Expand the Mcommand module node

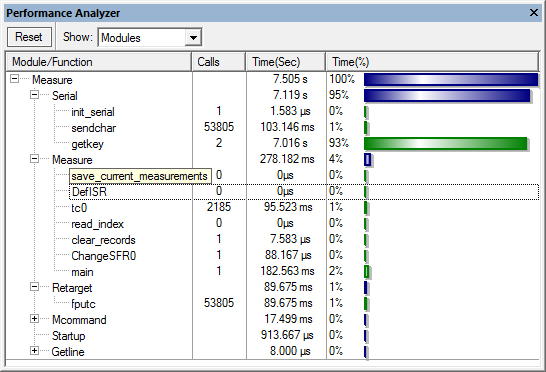(x=34, y=319)
